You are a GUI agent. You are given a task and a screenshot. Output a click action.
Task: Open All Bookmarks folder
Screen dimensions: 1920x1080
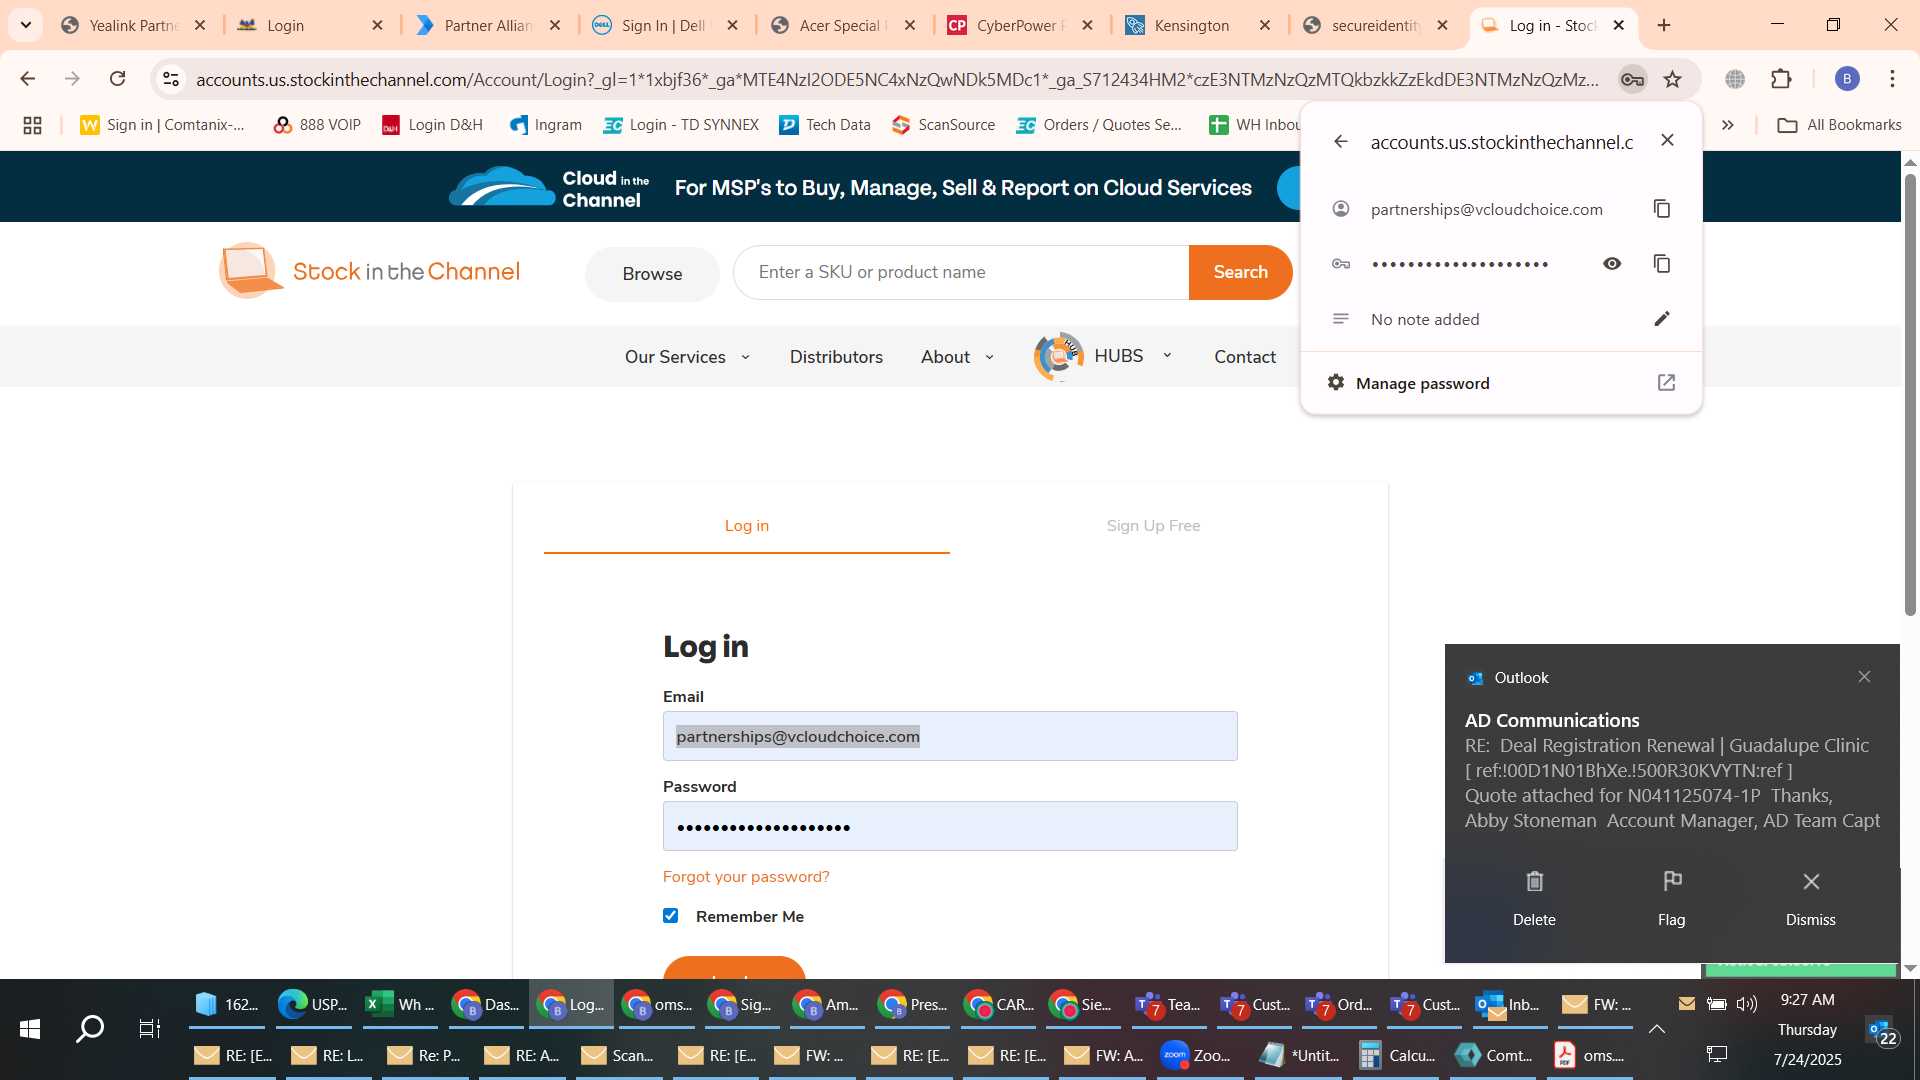coord(1839,125)
